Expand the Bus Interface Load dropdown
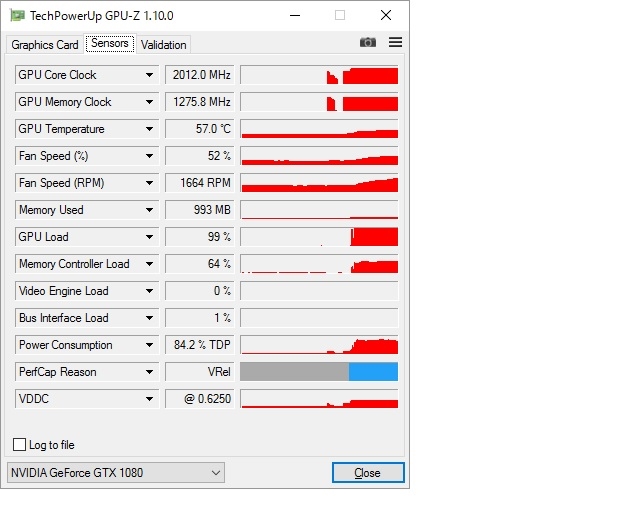The width and height of the screenshot is (621, 520). point(149,318)
